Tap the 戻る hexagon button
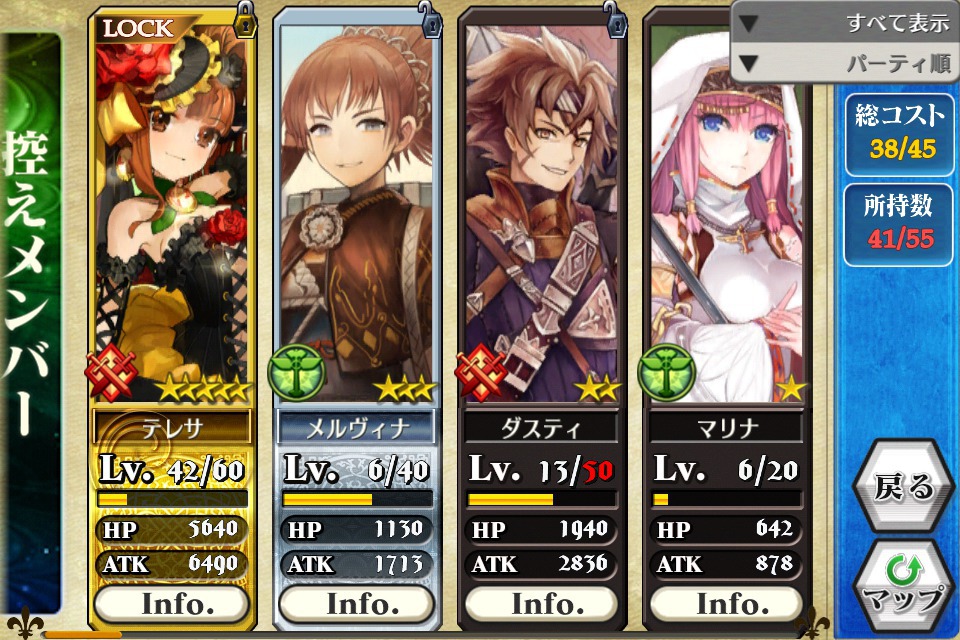 [x=904, y=486]
